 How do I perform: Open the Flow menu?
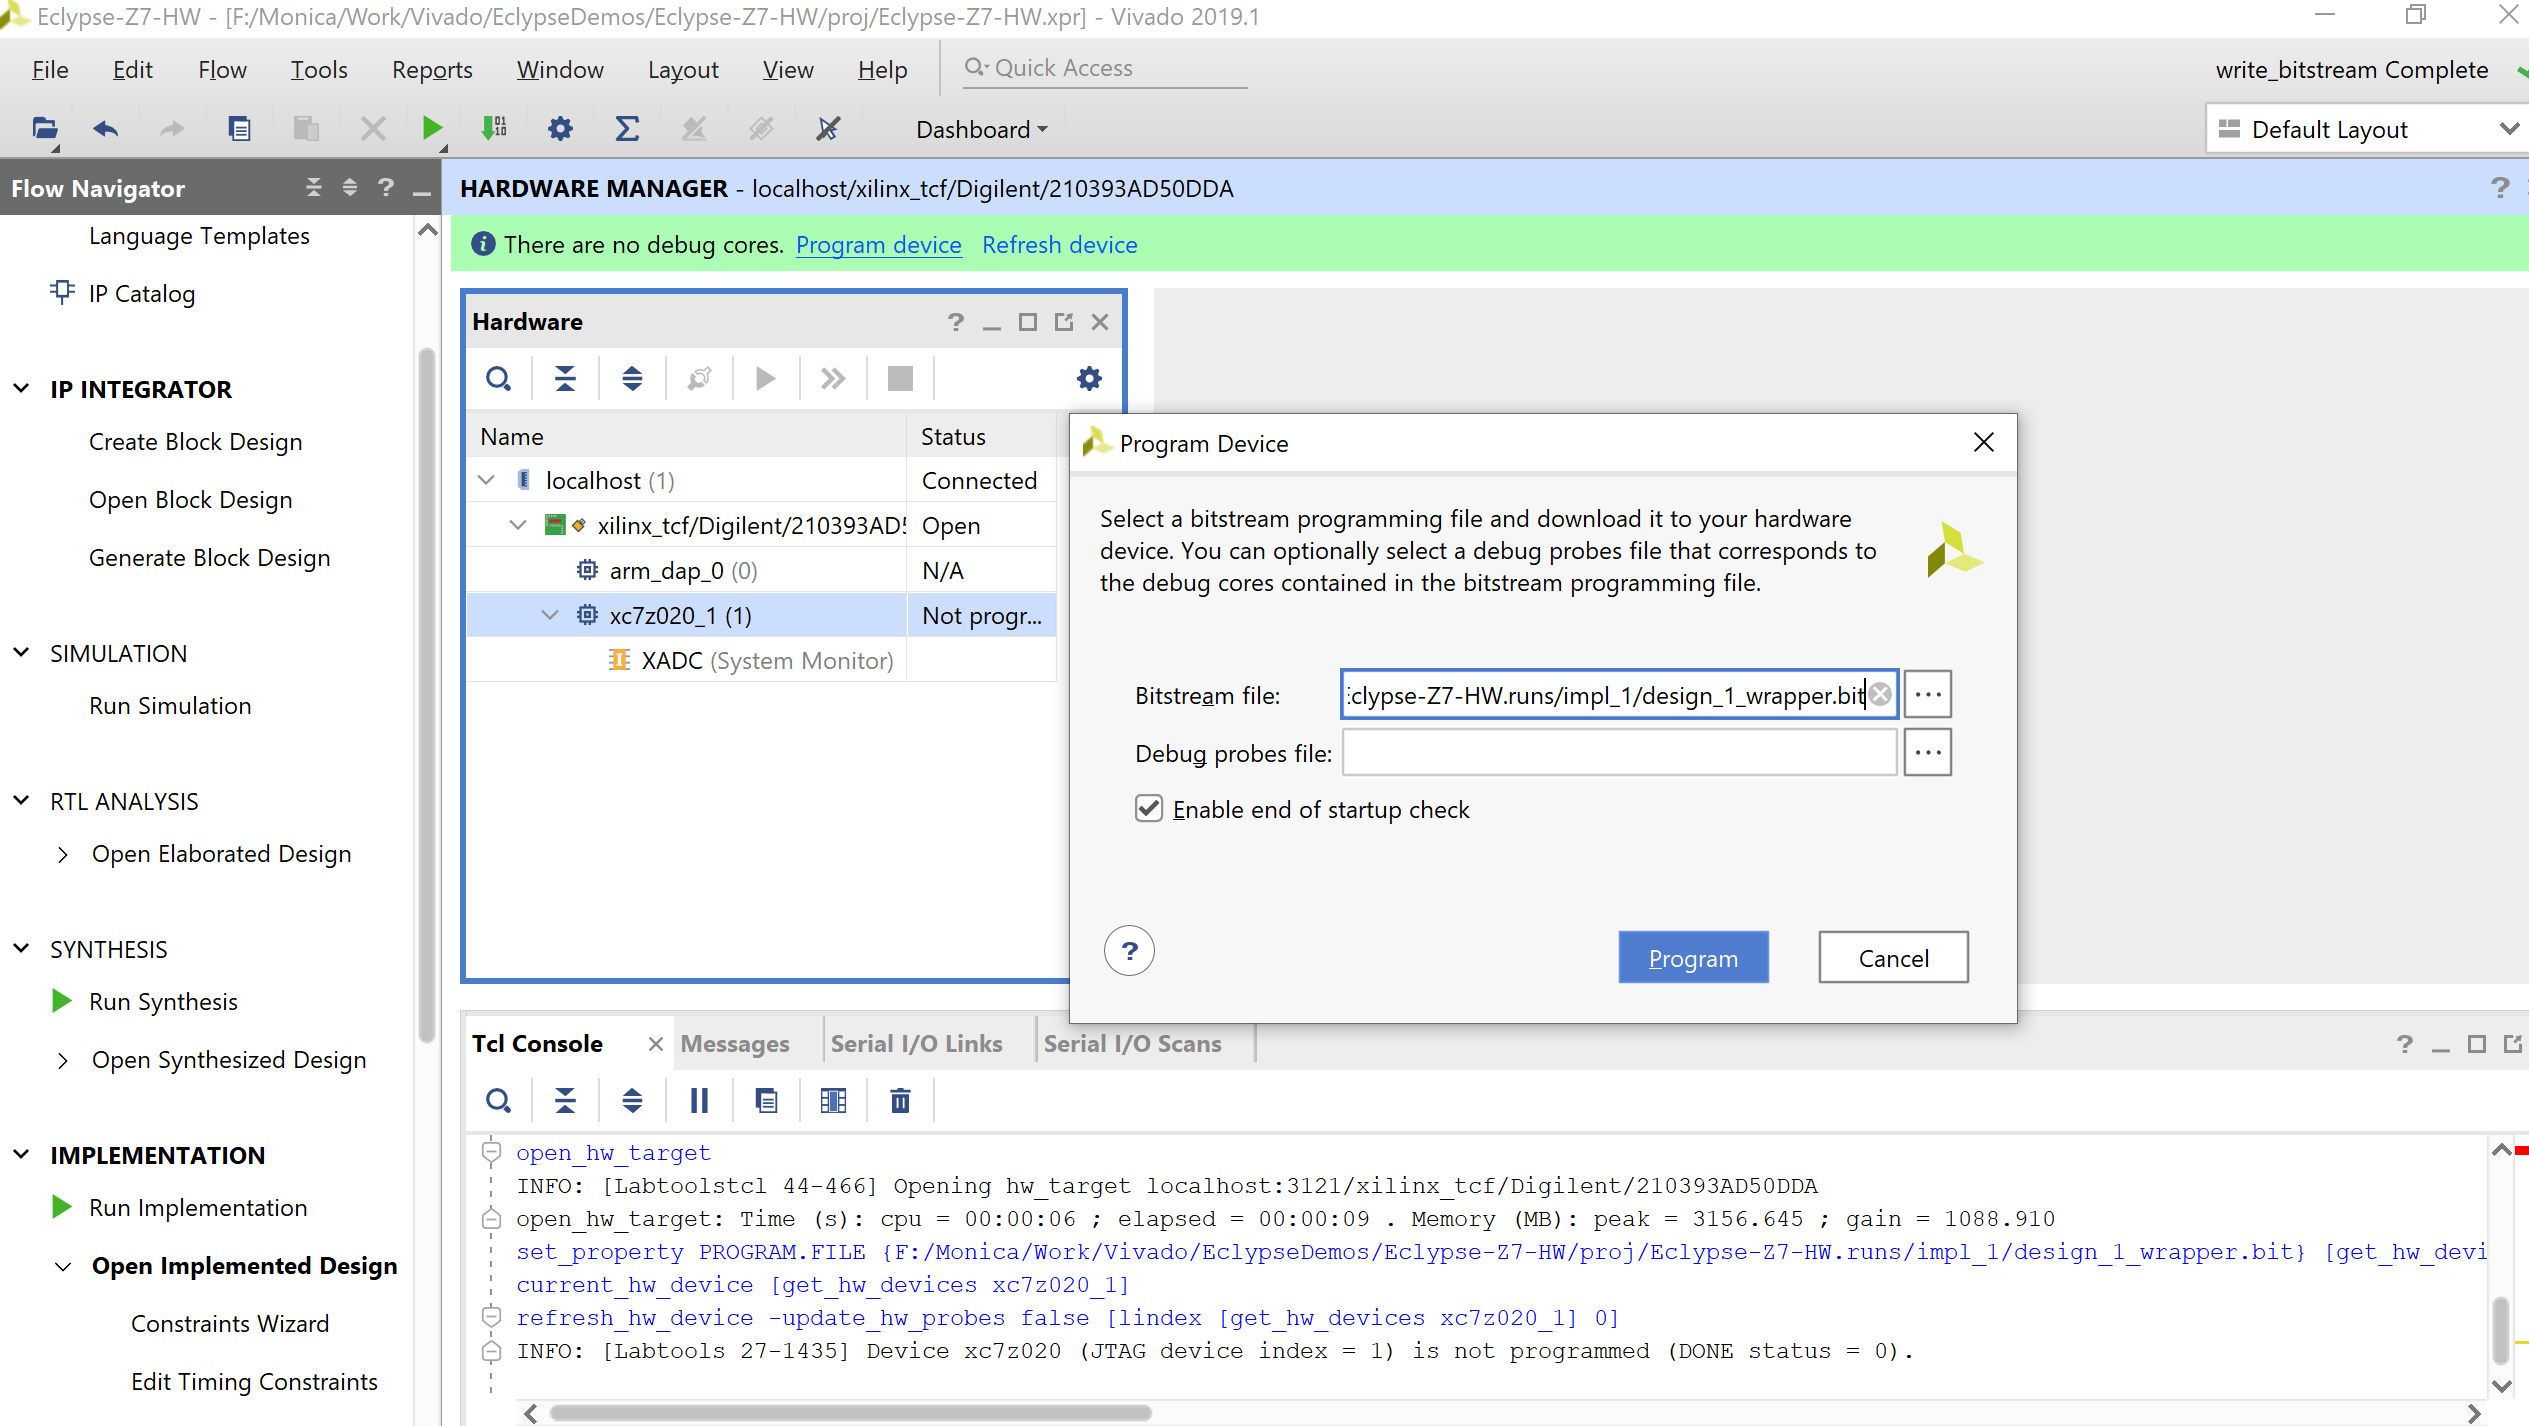(222, 69)
